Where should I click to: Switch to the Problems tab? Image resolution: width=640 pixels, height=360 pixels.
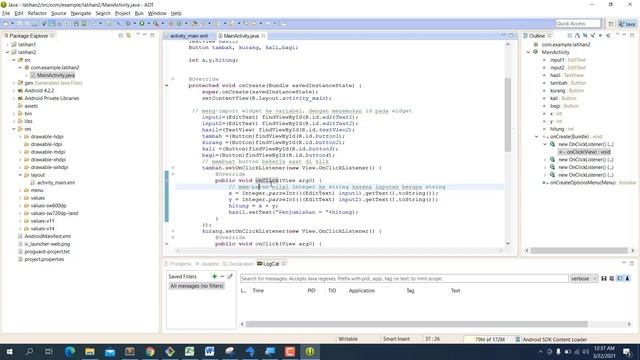[178, 264]
